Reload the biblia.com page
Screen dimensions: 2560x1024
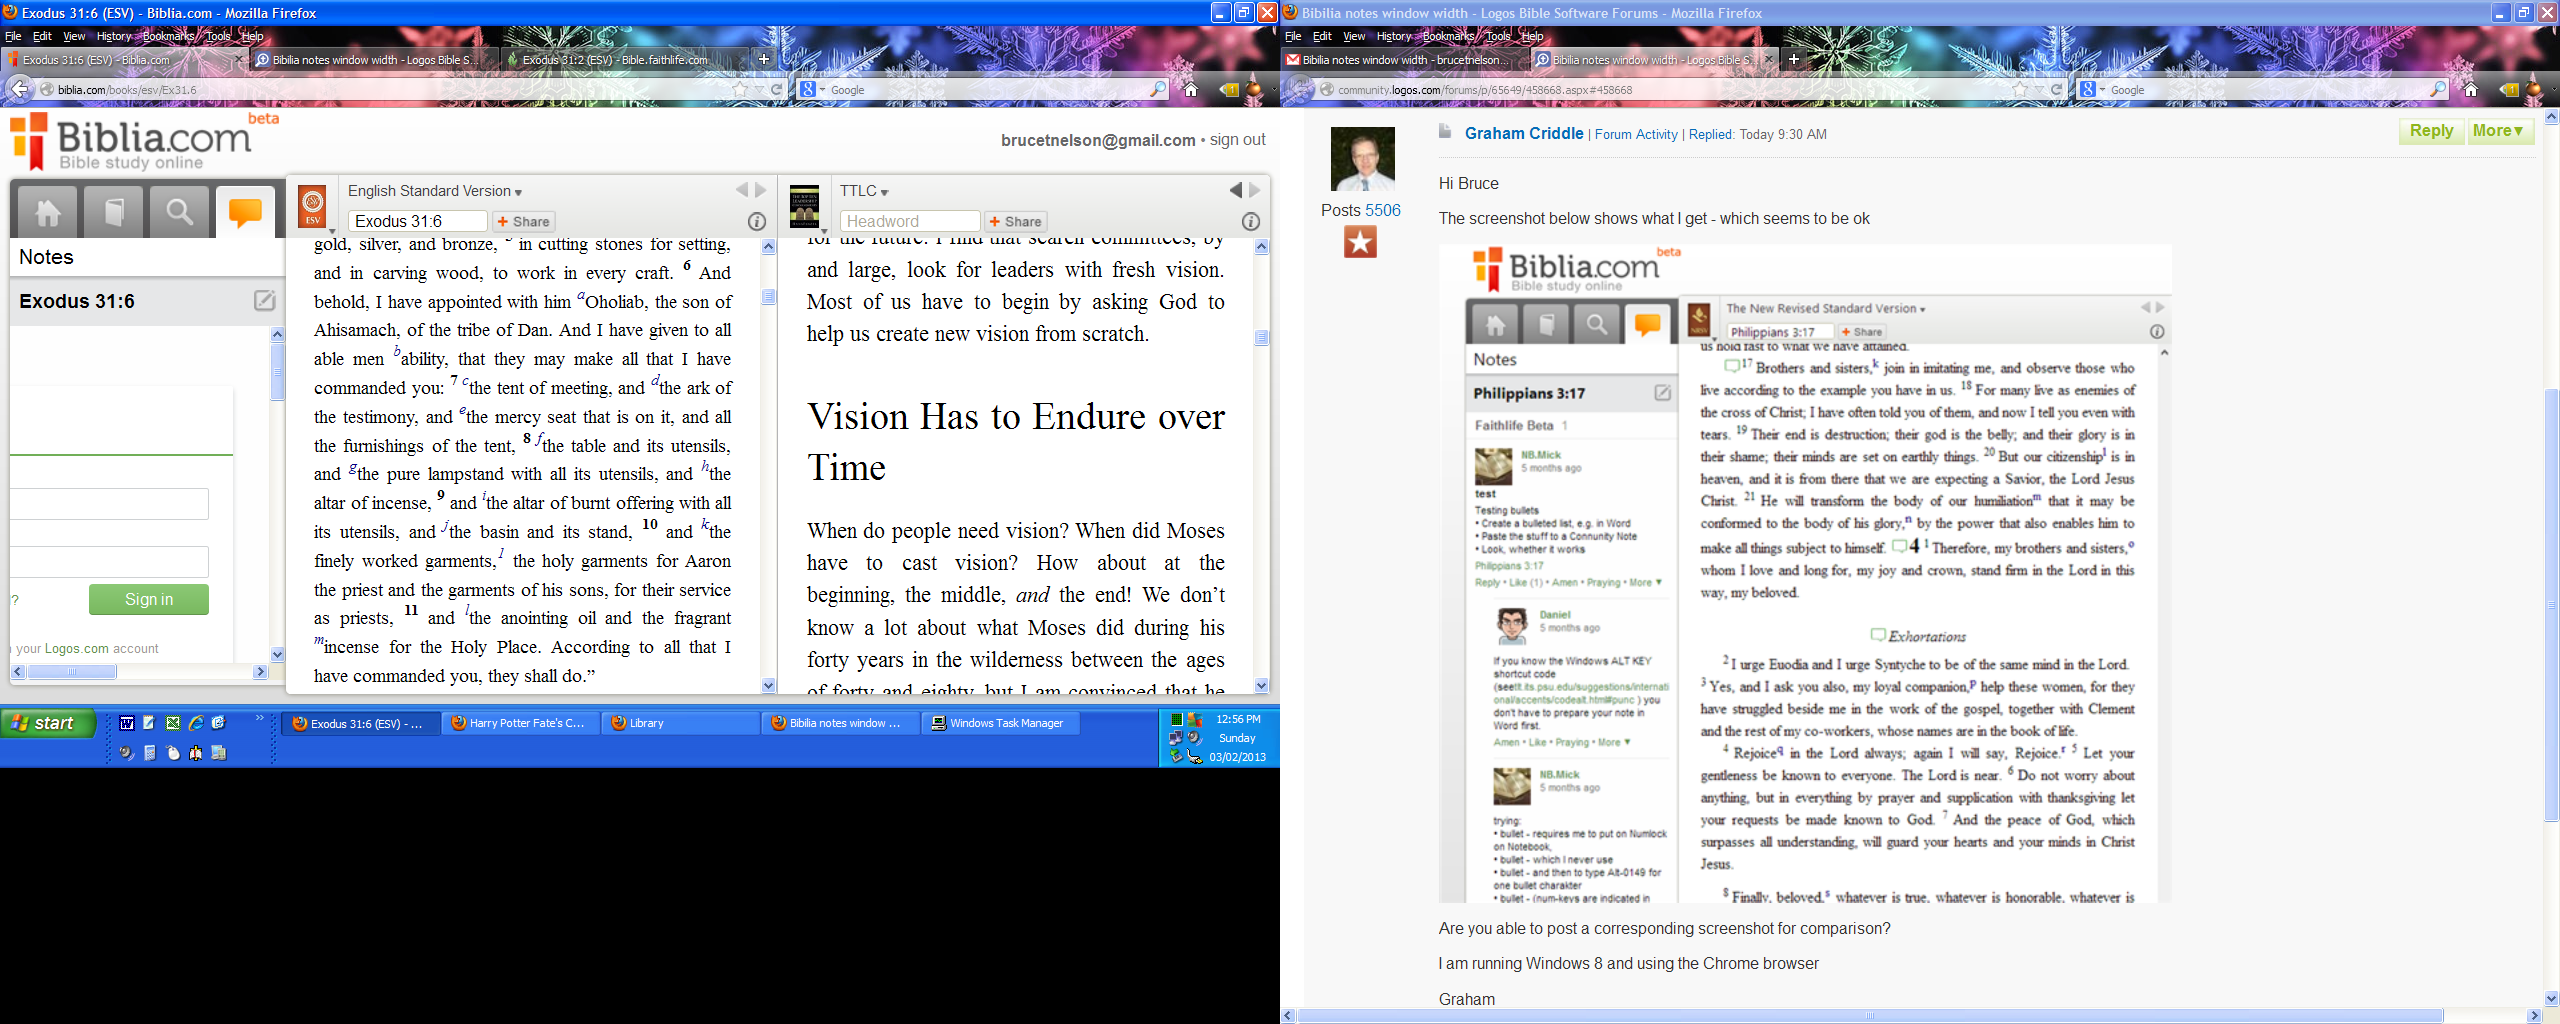click(776, 90)
